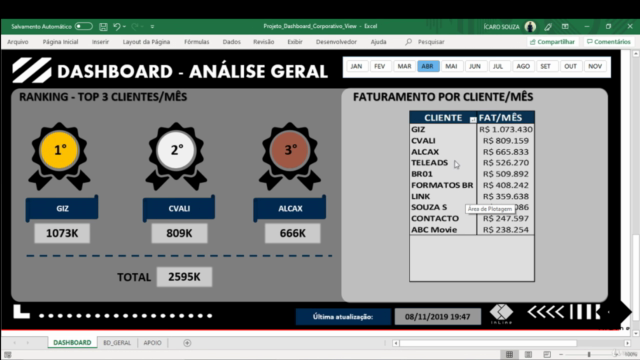Switch to the Página Inicial tab
Viewport: 640px width, 360px height.
[60, 42]
